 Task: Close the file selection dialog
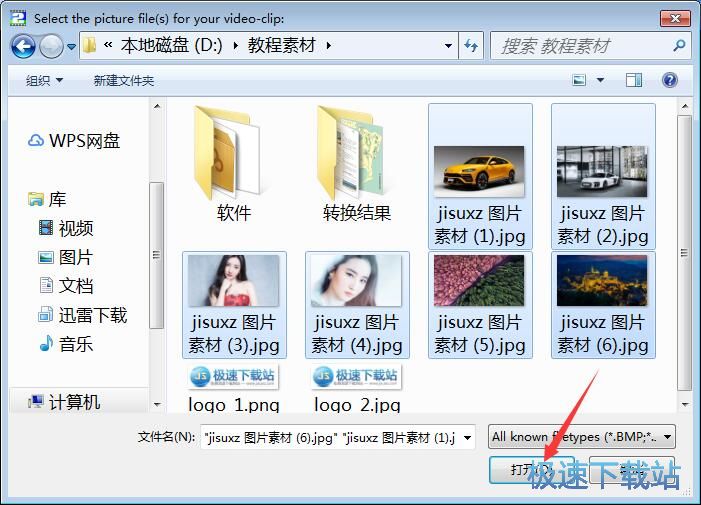(676, 18)
